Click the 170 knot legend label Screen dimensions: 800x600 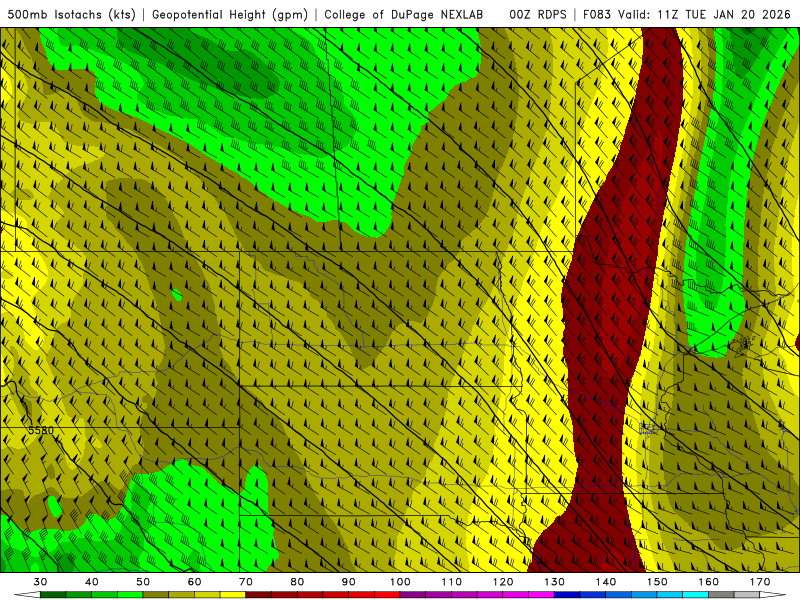coord(760,582)
